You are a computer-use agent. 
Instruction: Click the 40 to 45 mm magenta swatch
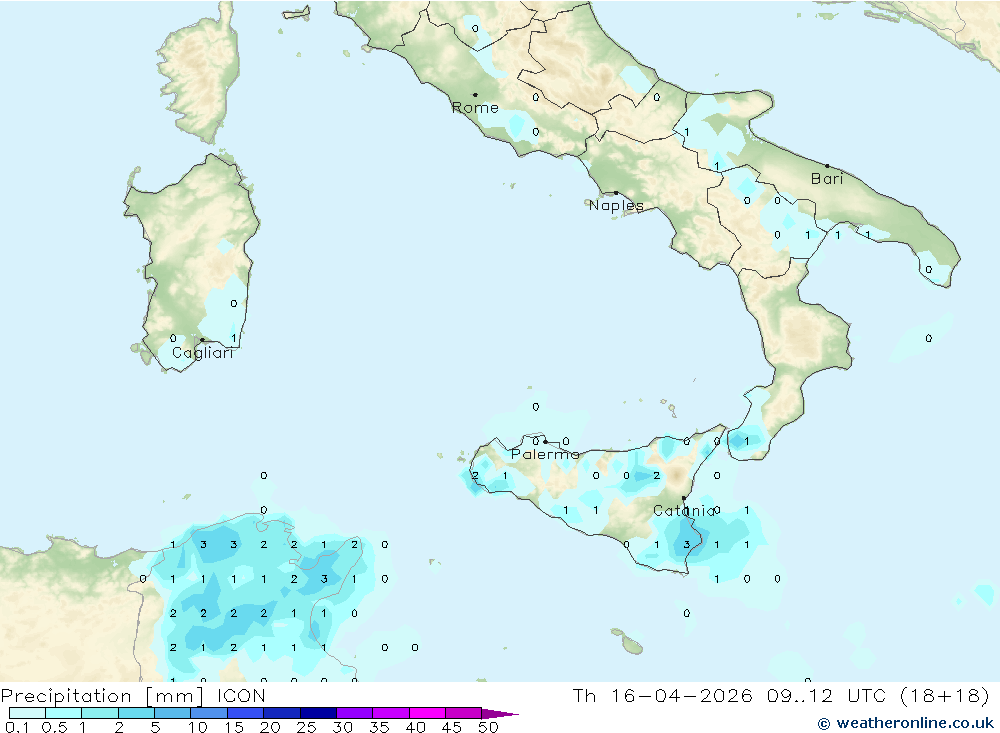pos(427,713)
